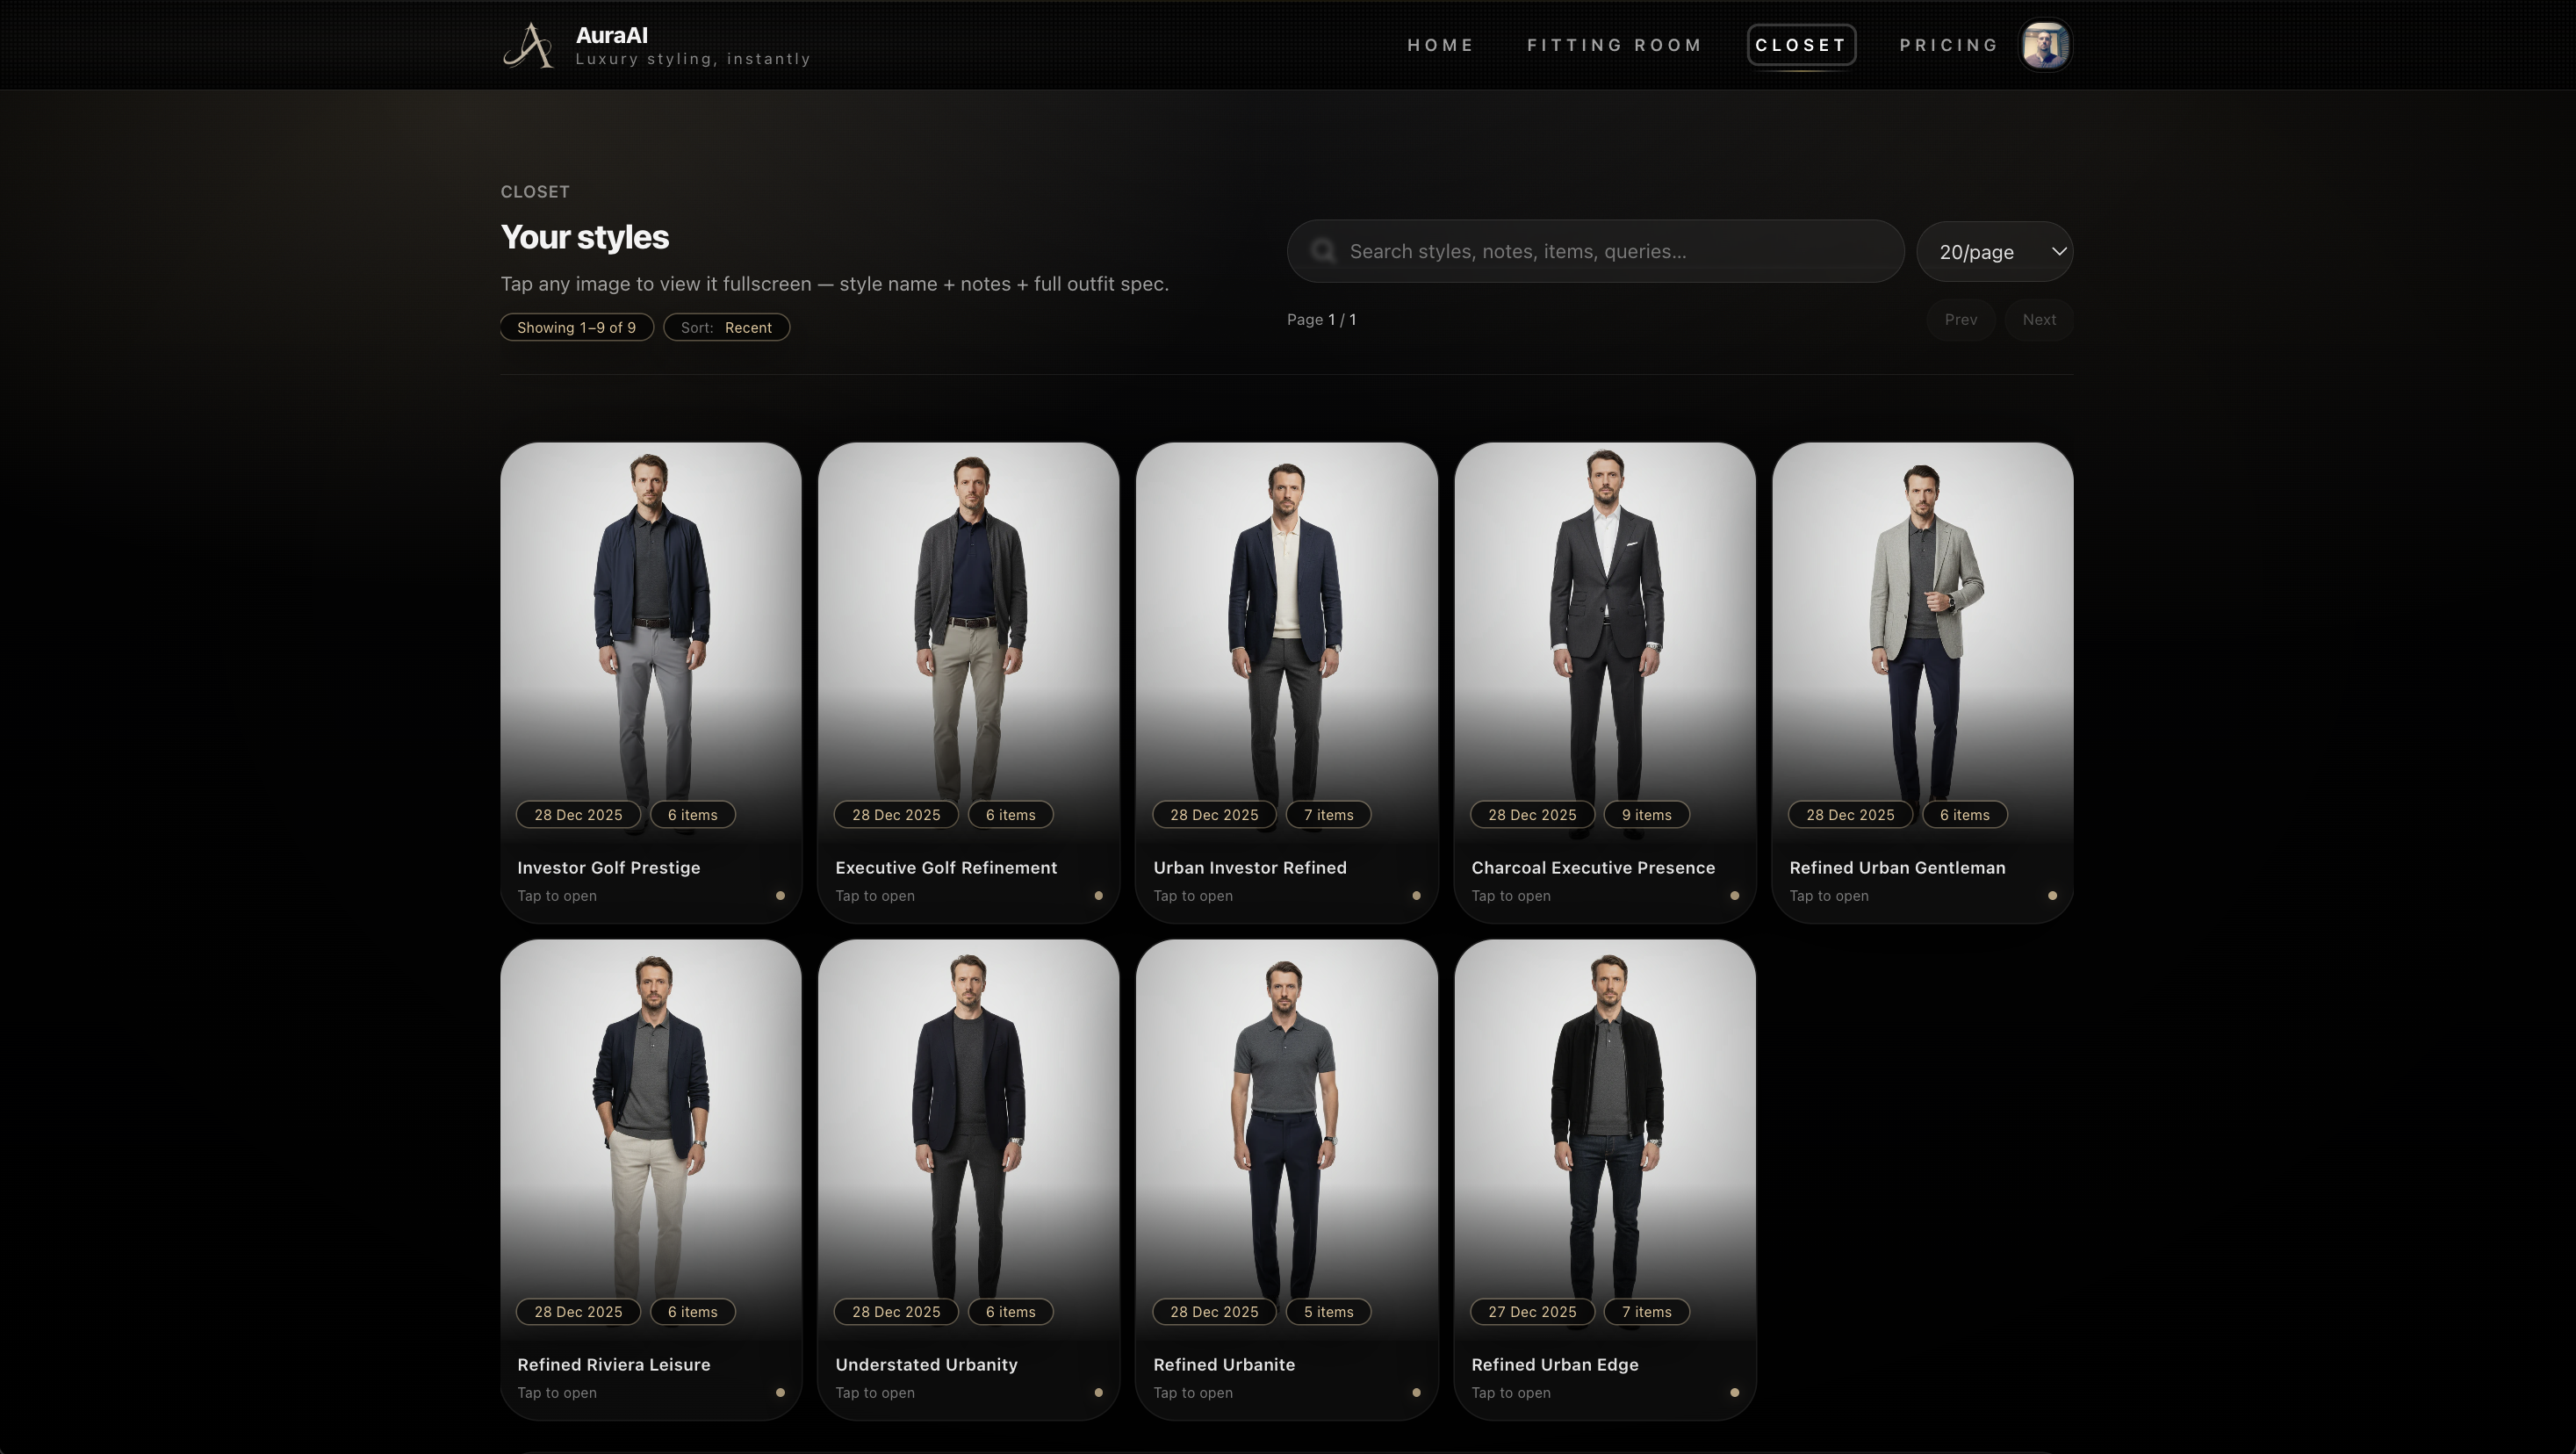Screen dimensions: 2576x1454
Task: Click the status dot on Refined Urban Edge card
Action: (x=1735, y=1392)
